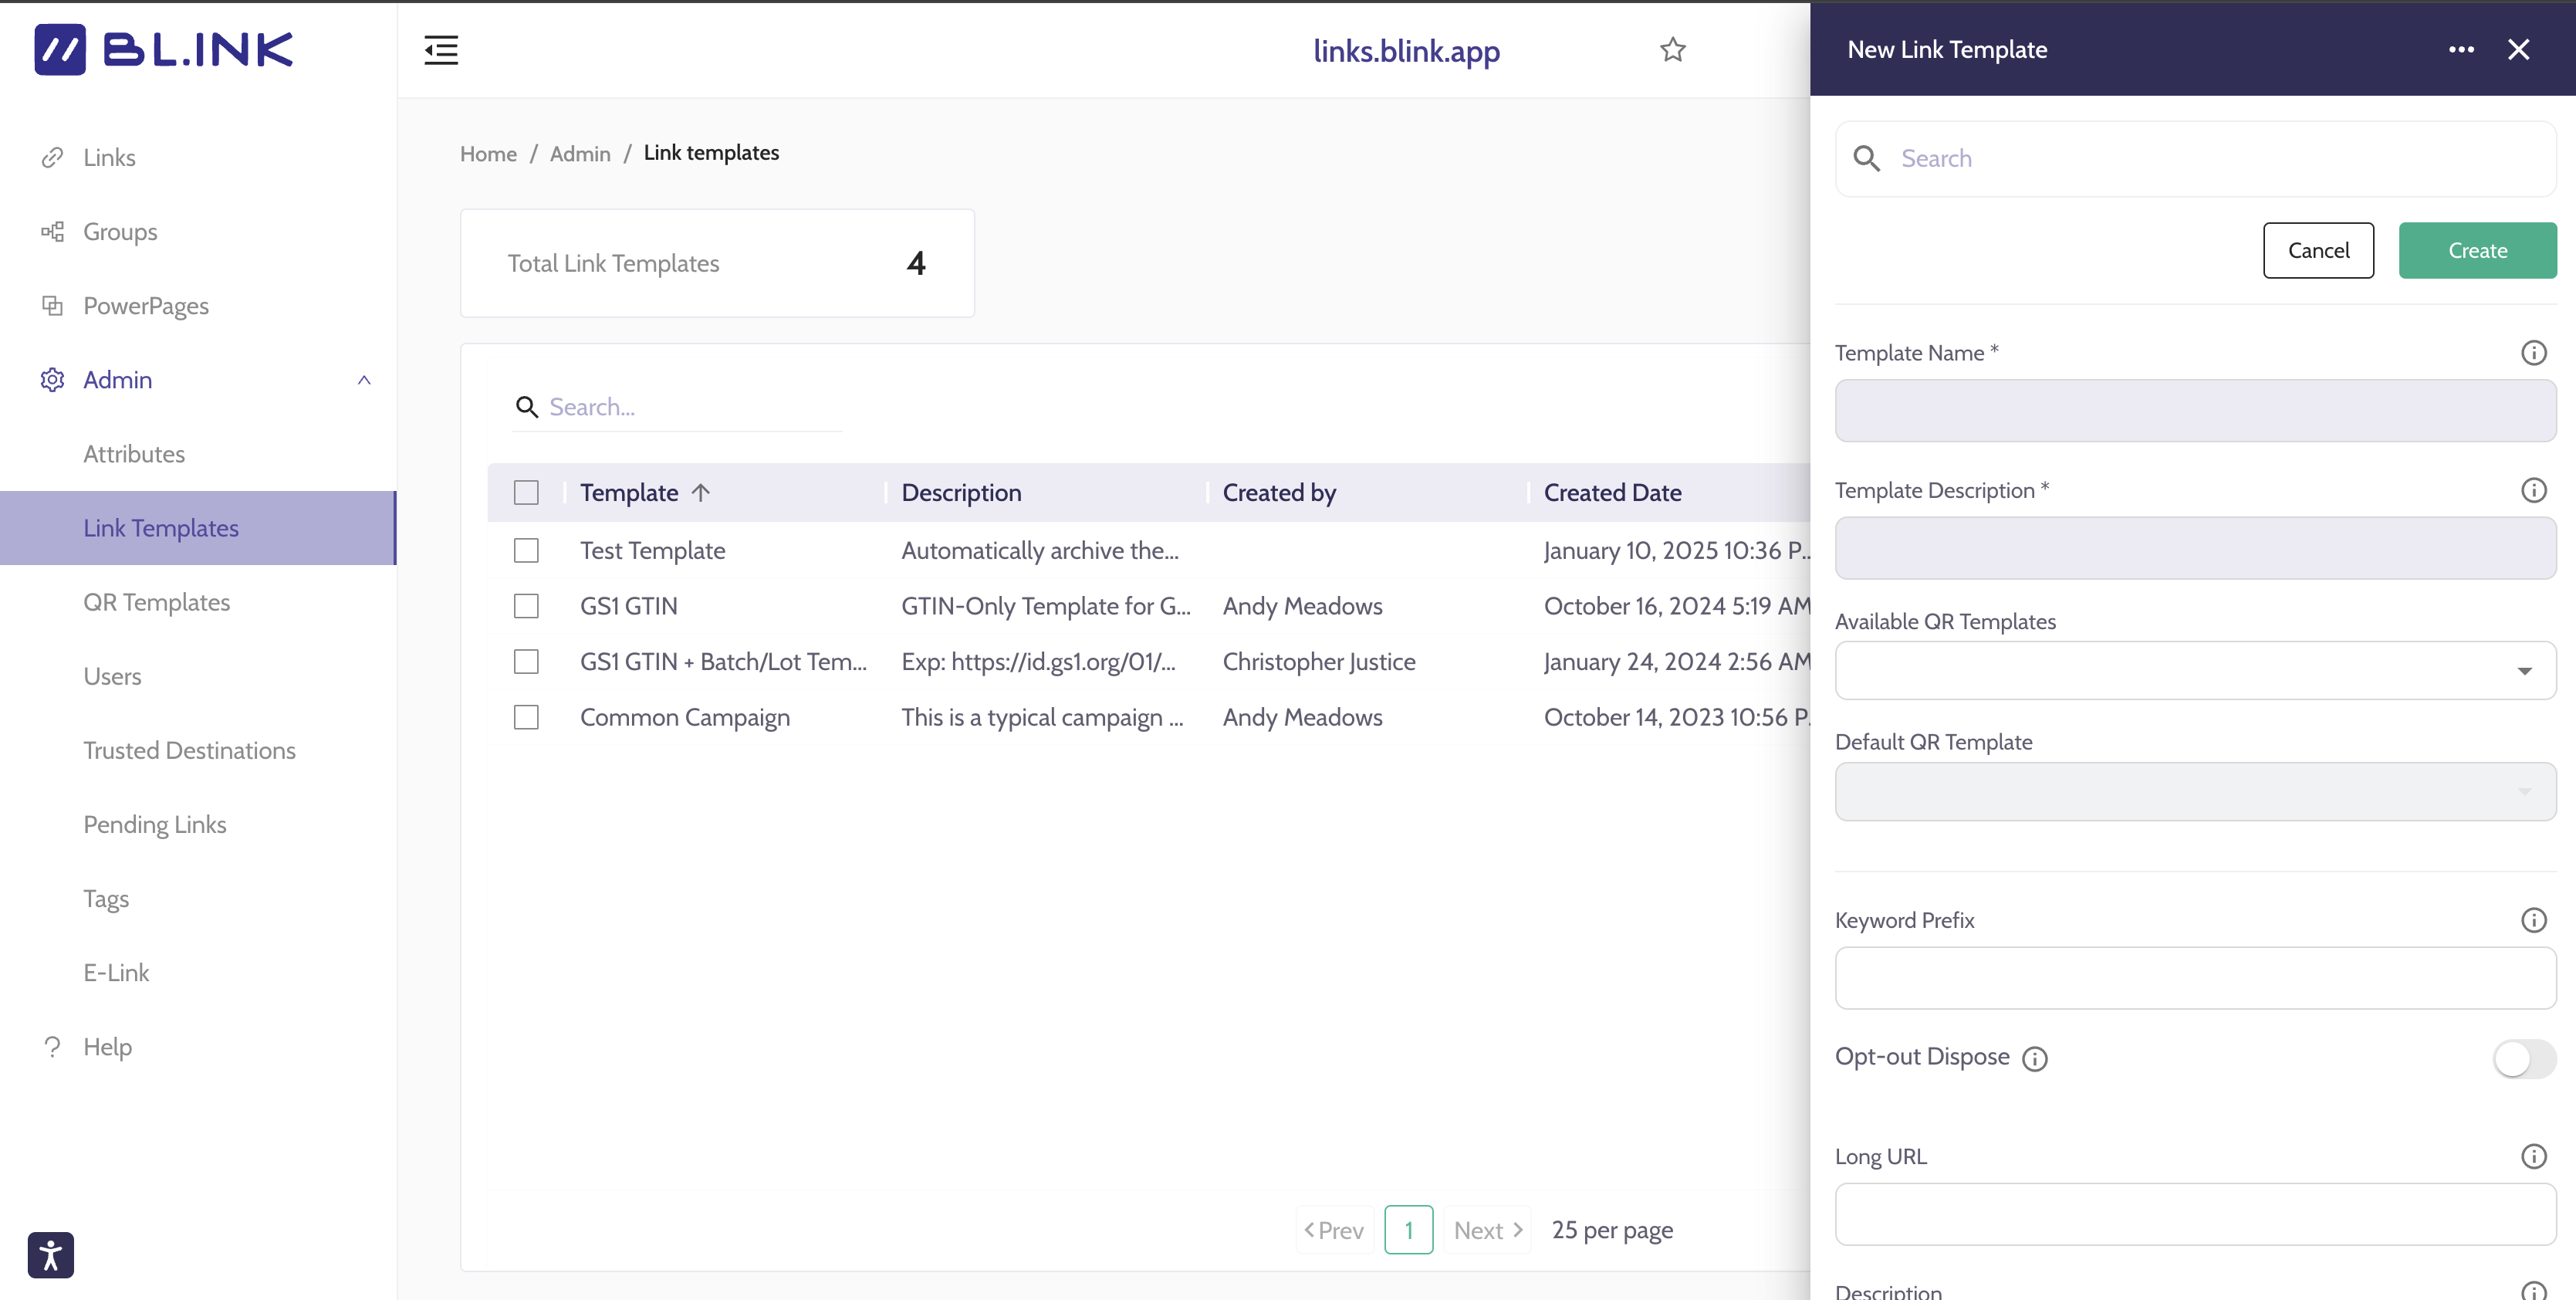Check the GS1 GTIN row checkbox
This screenshot has height=1300, width=2576.
pyautogui.click(x=526, y=606)
